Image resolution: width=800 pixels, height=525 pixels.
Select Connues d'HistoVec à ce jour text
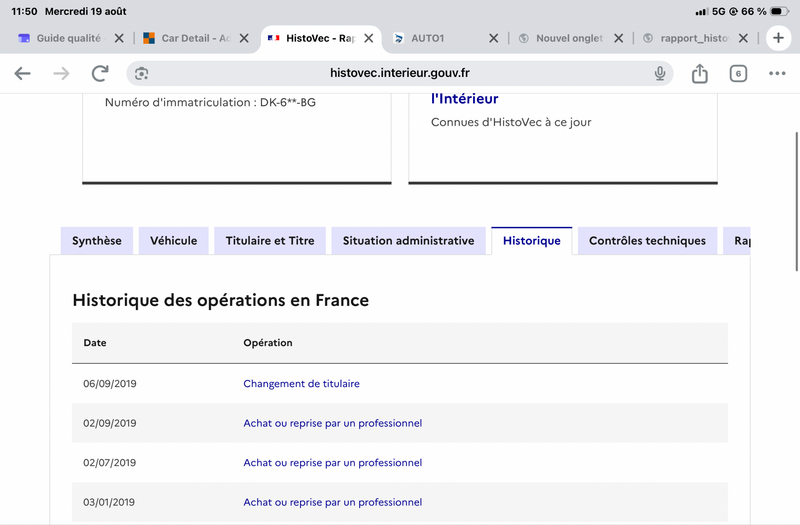(511, 122)
